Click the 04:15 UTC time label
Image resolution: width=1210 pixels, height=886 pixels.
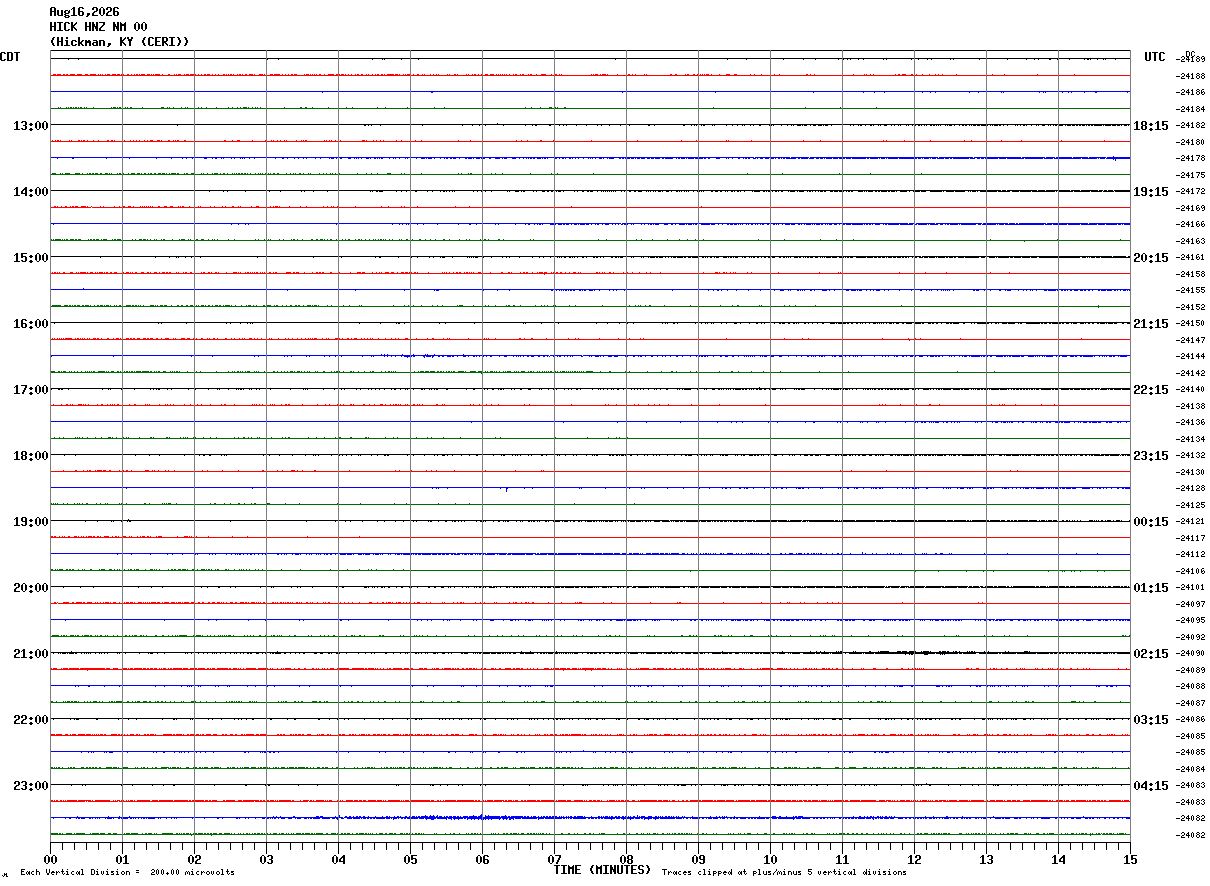(1150, 785)
